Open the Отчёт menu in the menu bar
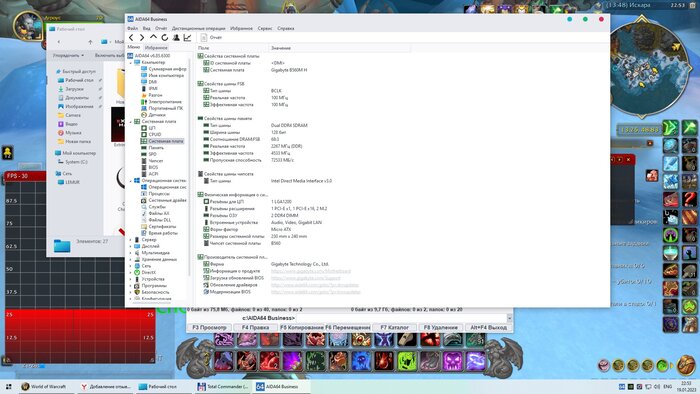The image size is (700, 394). coord(161,28)
